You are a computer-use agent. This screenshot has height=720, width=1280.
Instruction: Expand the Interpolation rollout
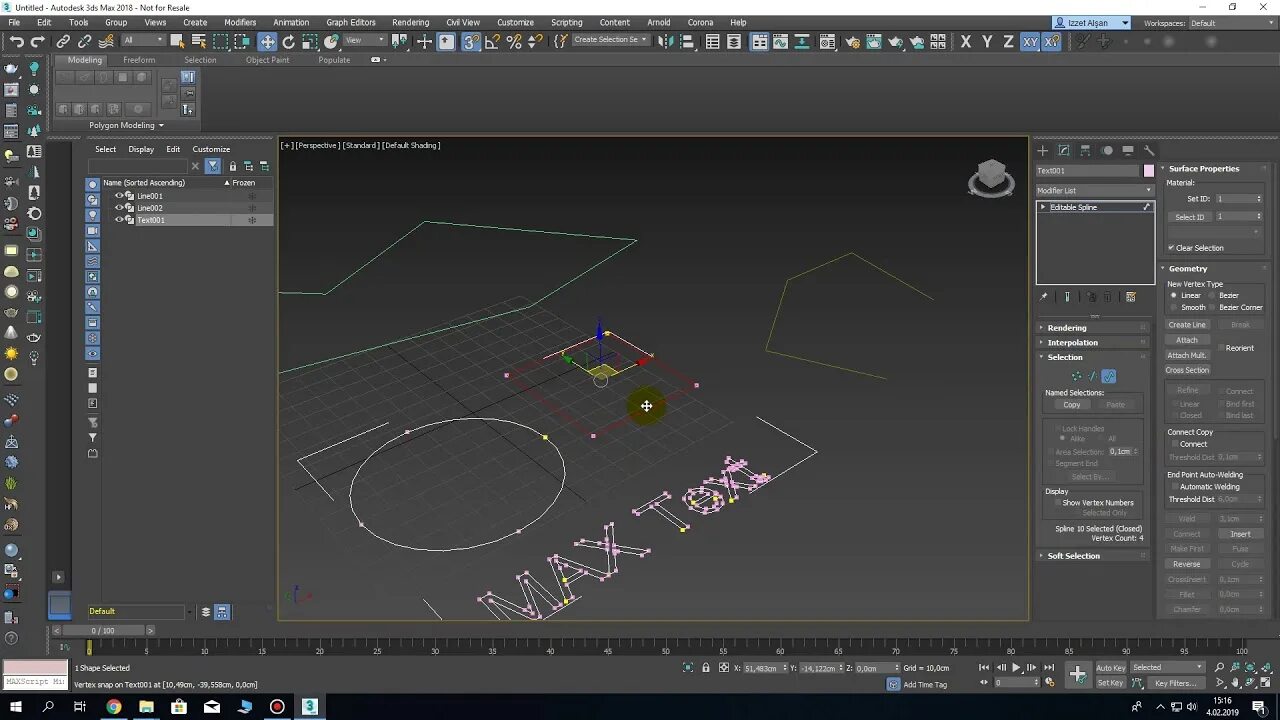pos(1072,343)
